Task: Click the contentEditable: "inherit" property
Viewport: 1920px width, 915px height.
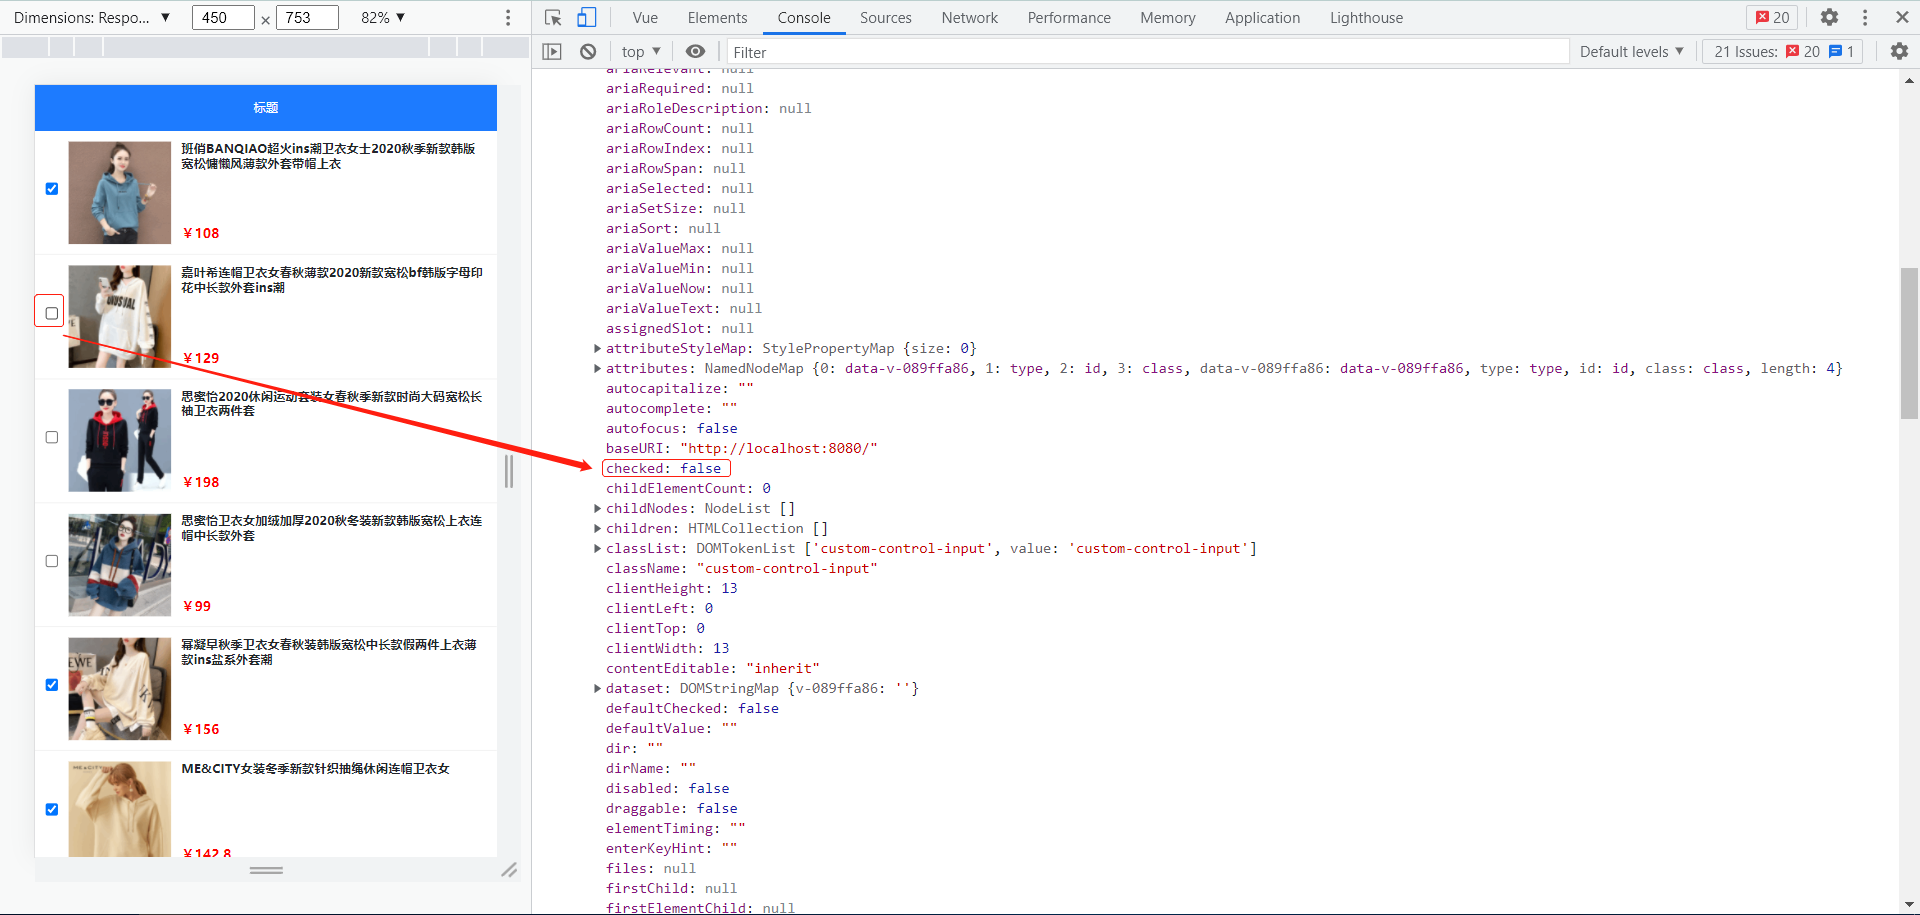Action: [x=713, y=668]
